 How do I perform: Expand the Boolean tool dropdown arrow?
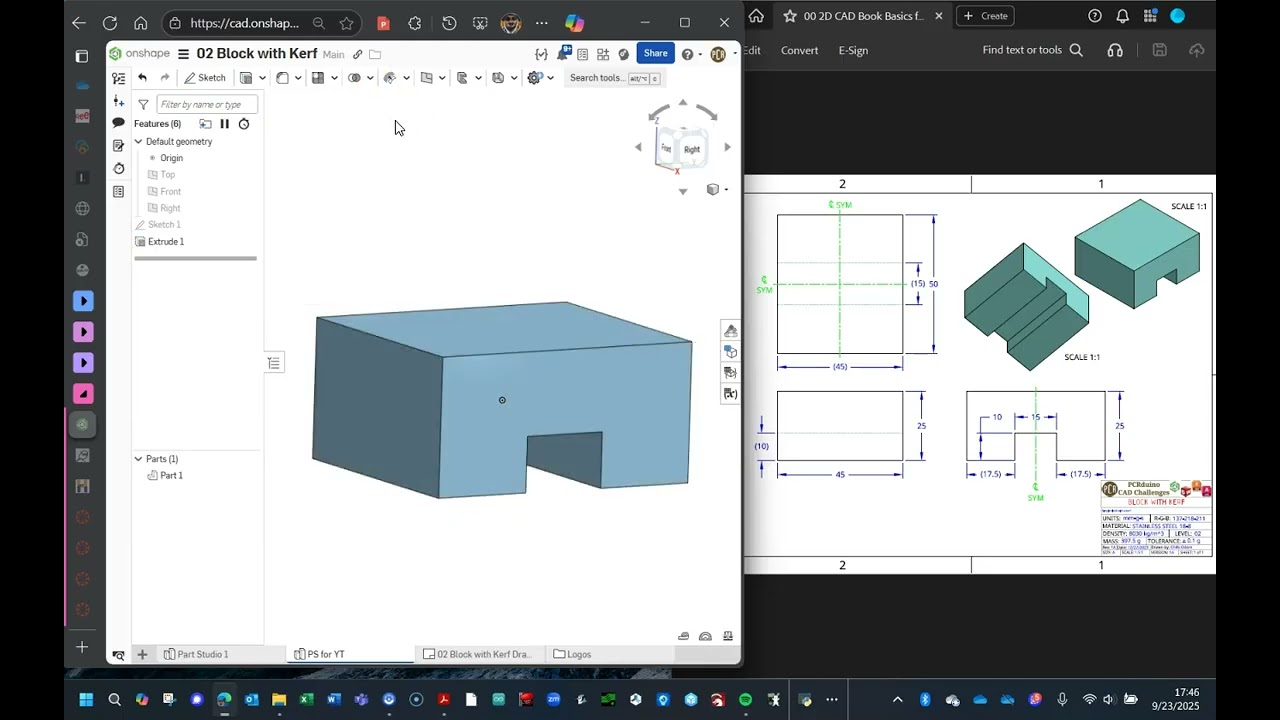[x=370, y=78]
